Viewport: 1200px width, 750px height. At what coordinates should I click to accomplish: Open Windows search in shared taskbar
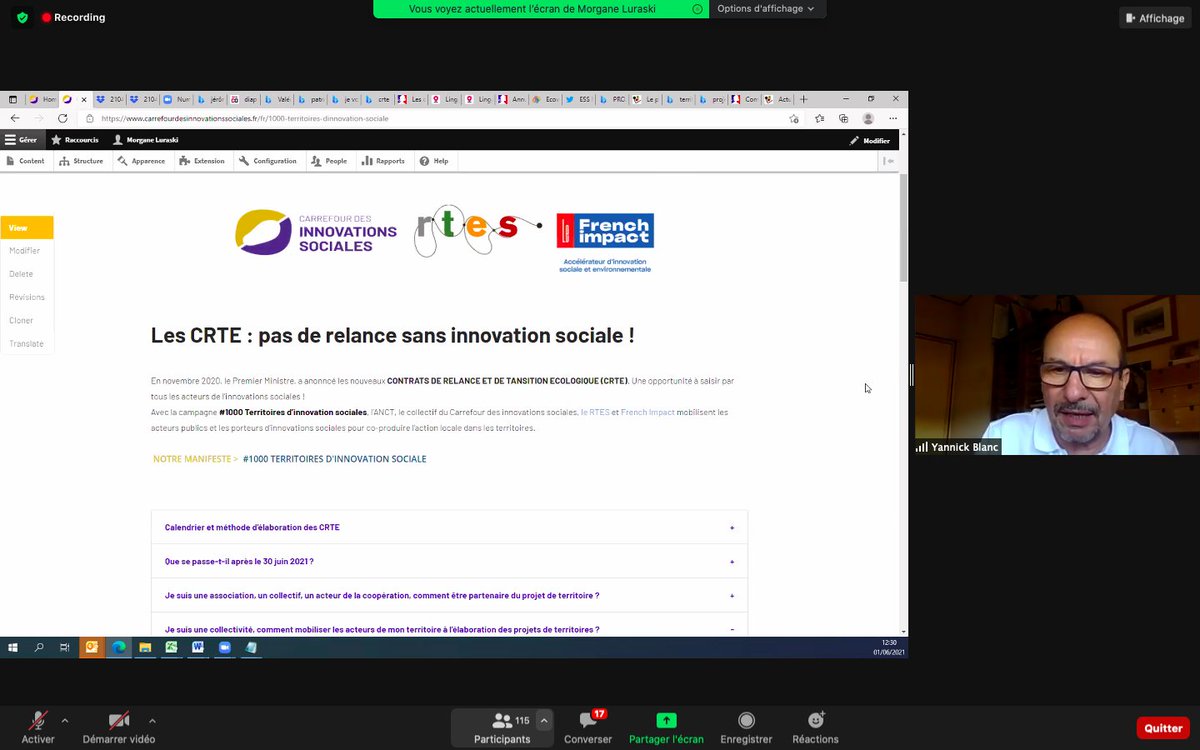pyautogui.click(x=39, y=647)
